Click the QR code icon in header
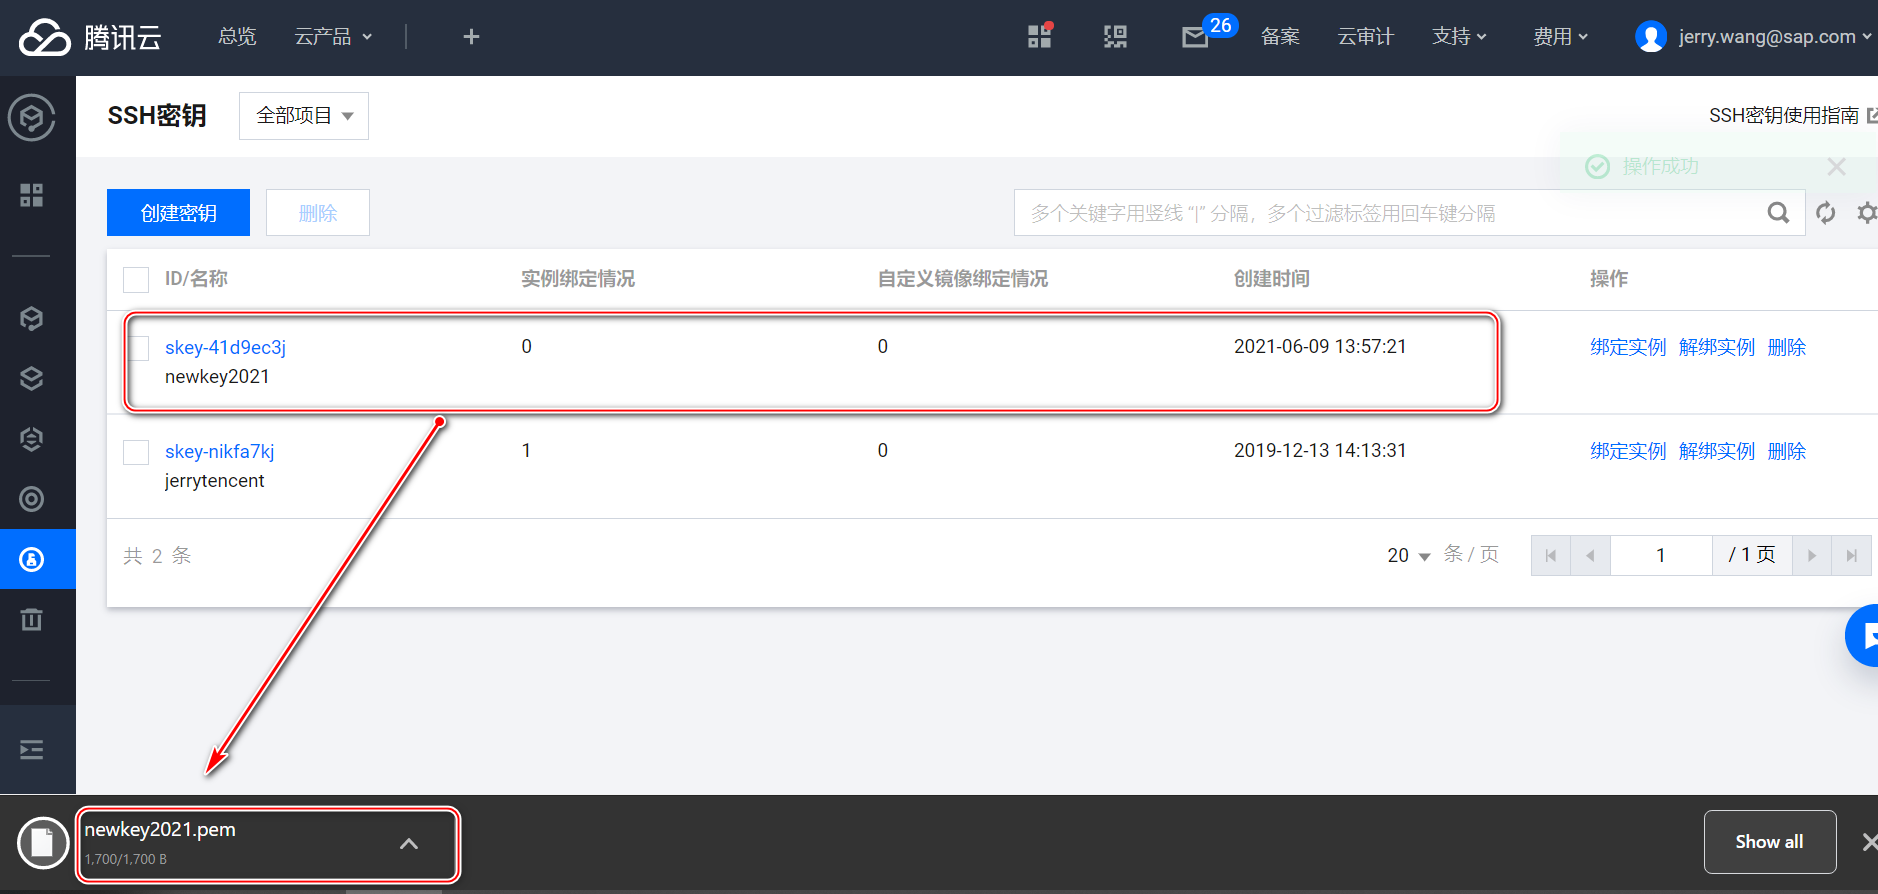 (1115, 37)
